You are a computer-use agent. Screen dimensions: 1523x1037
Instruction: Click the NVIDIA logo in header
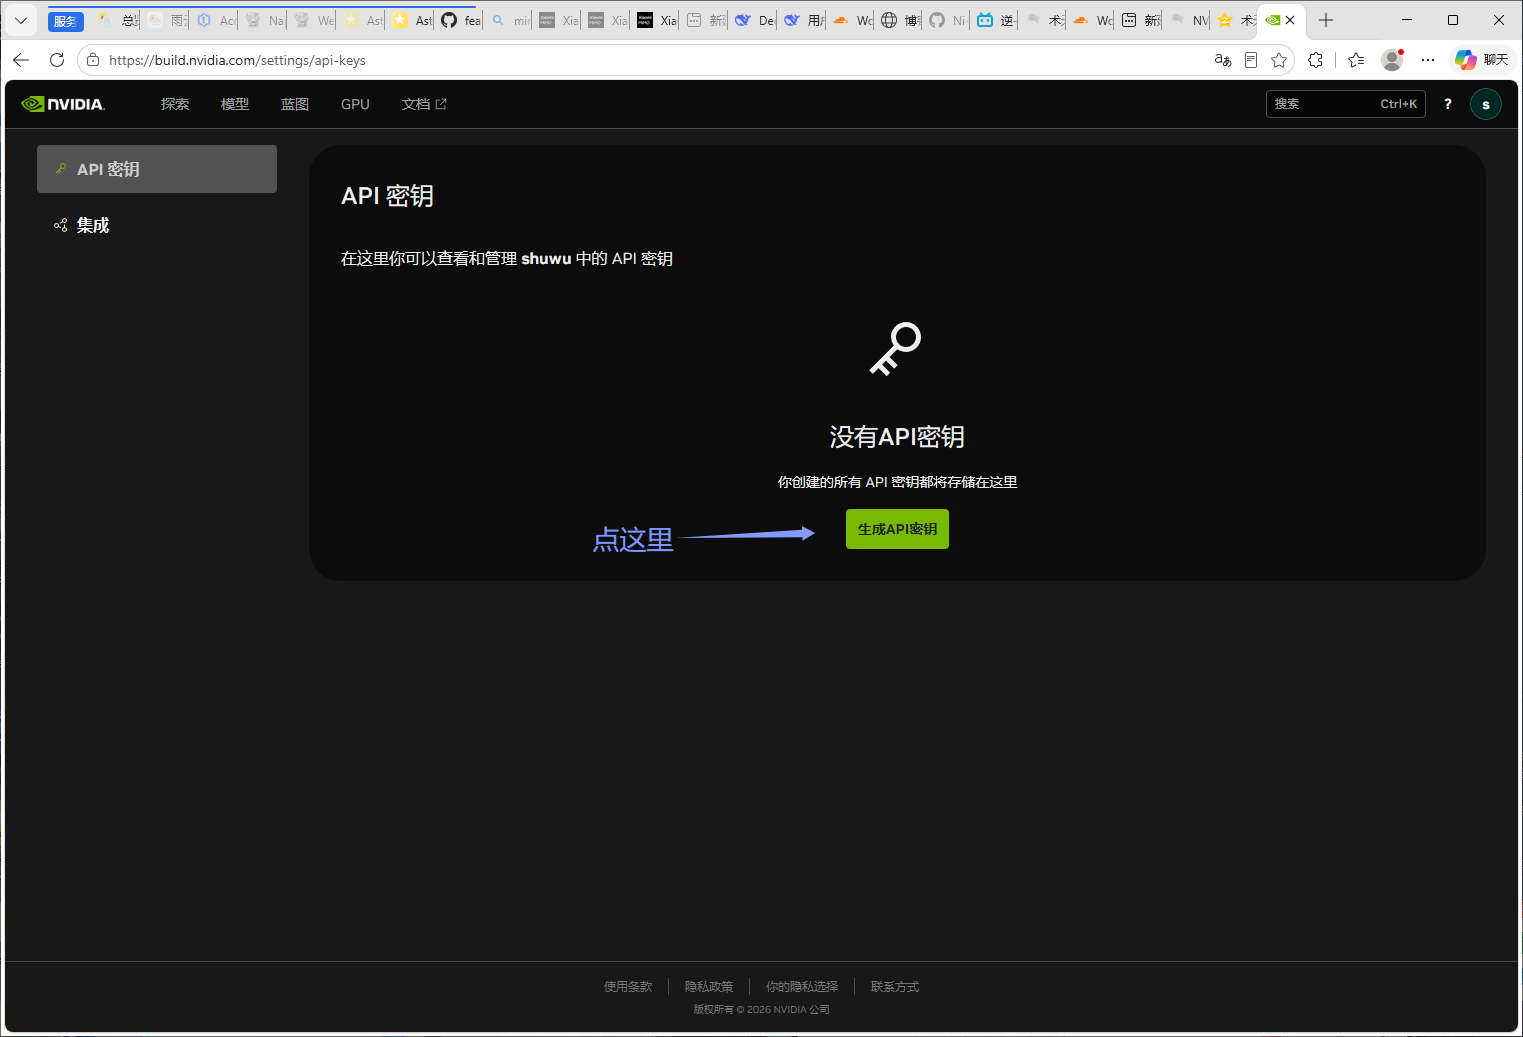[63, 104]
